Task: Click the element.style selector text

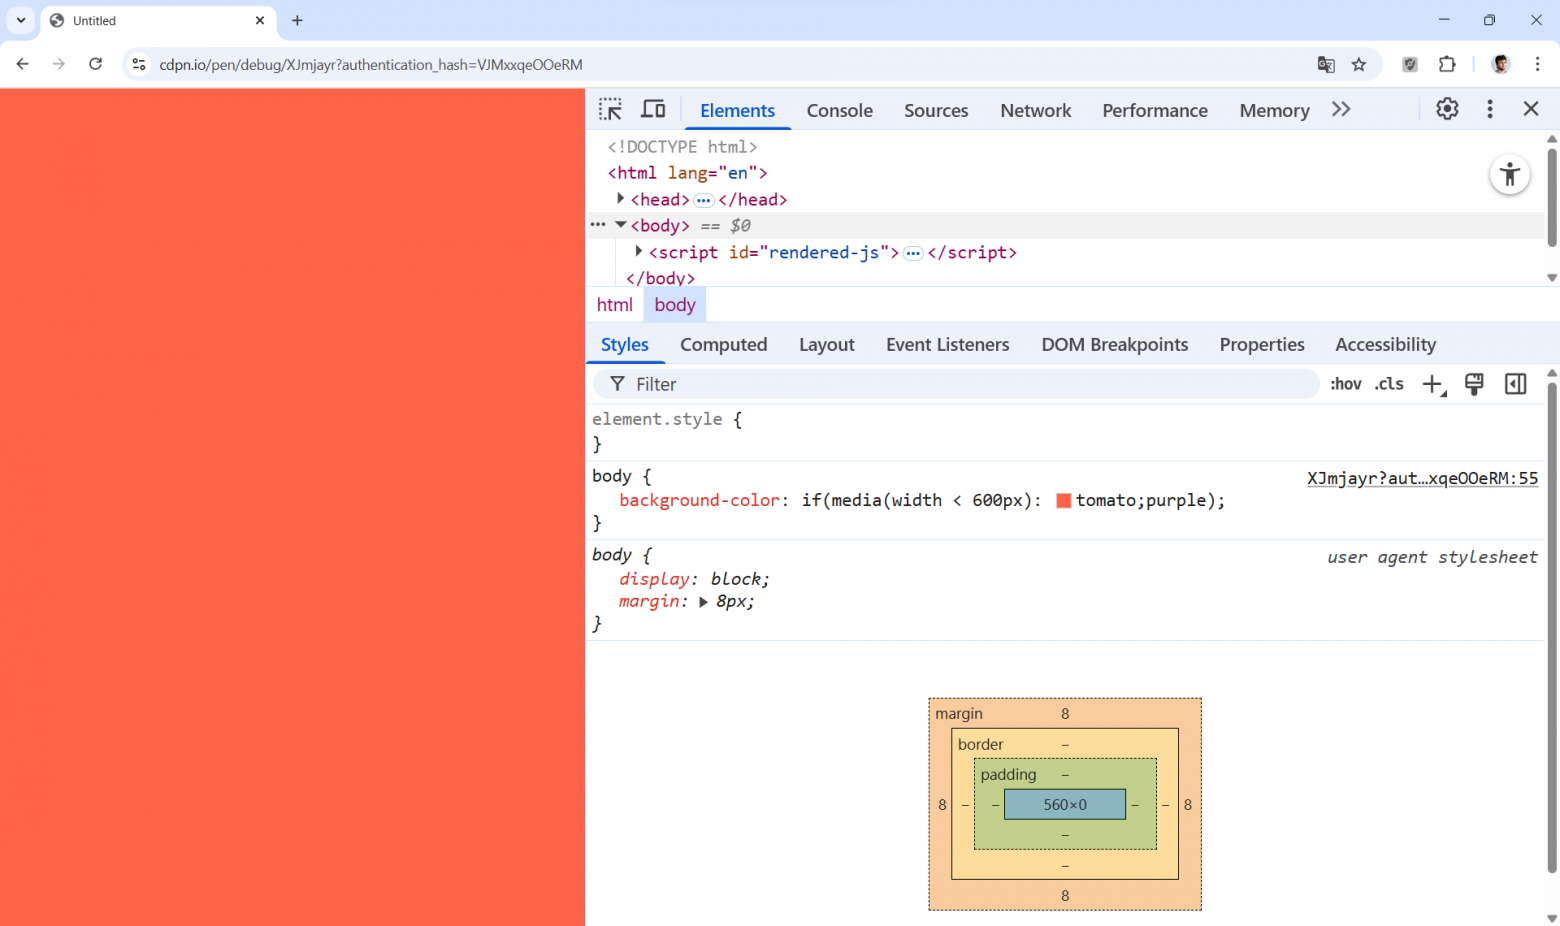Action: (657, 419)
